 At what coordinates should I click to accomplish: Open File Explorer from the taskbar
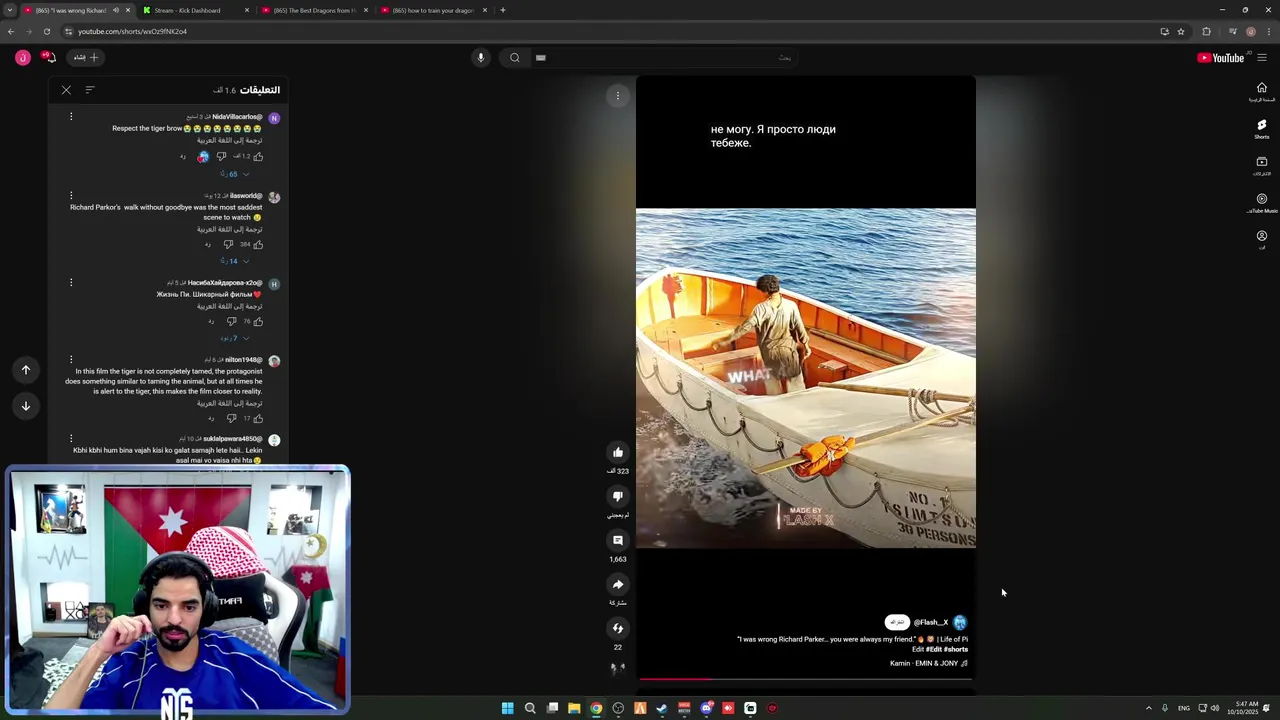pos(574,708)
